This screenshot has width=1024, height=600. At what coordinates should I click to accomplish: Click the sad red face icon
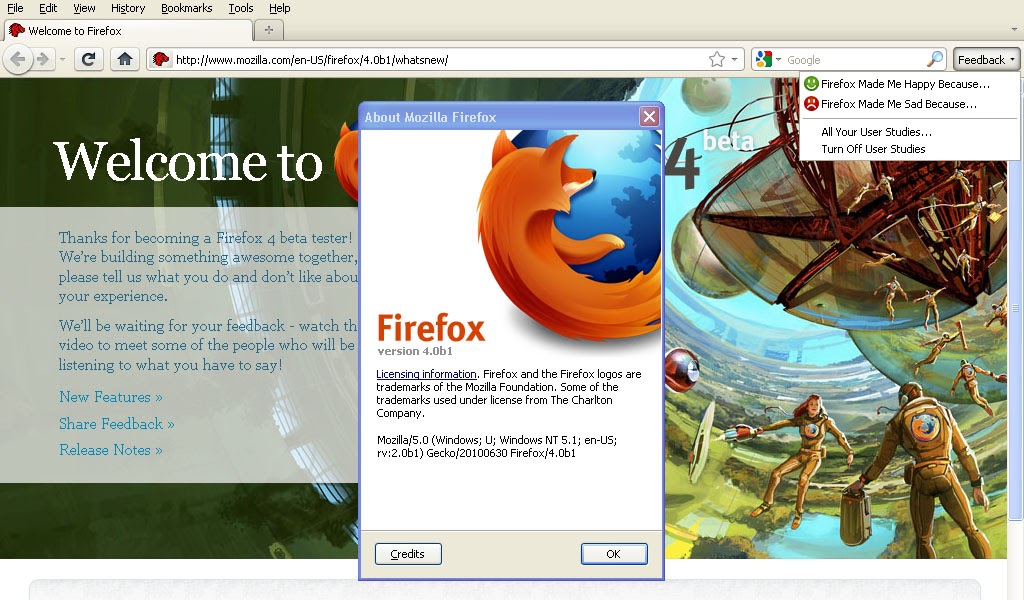811,104
